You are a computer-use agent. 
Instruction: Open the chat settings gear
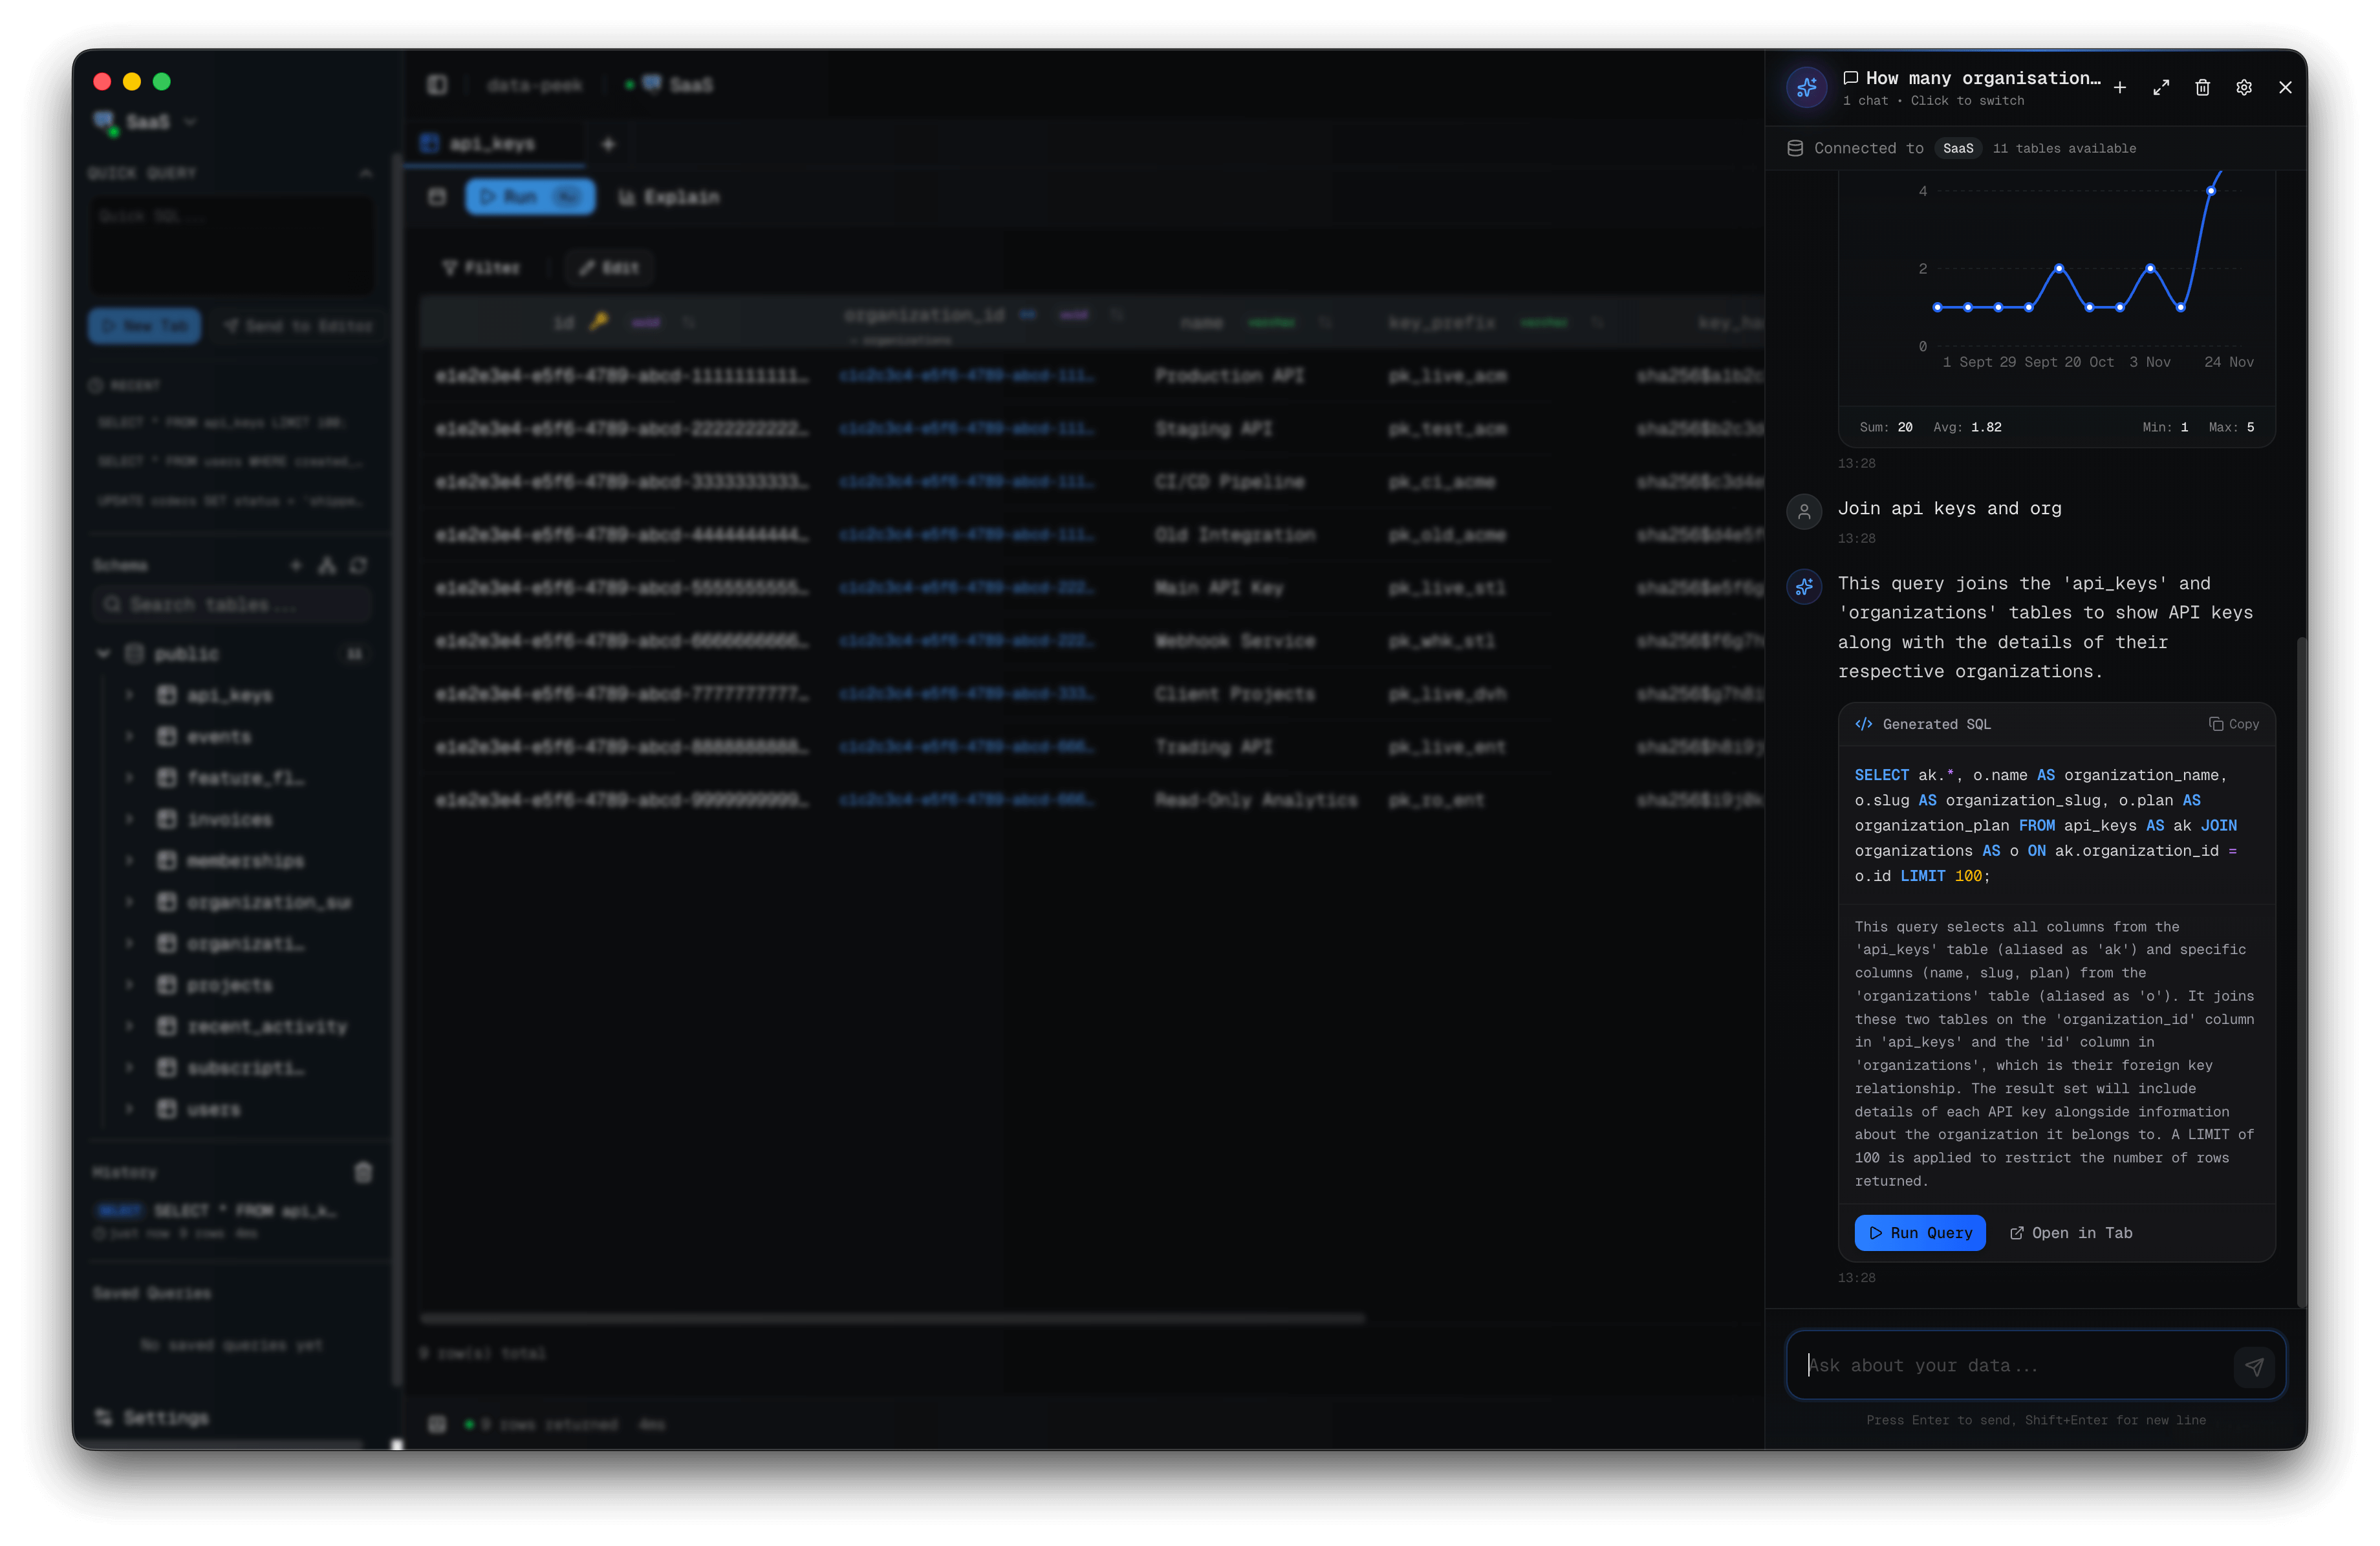pyautogui.click(x=2243, y=88)
